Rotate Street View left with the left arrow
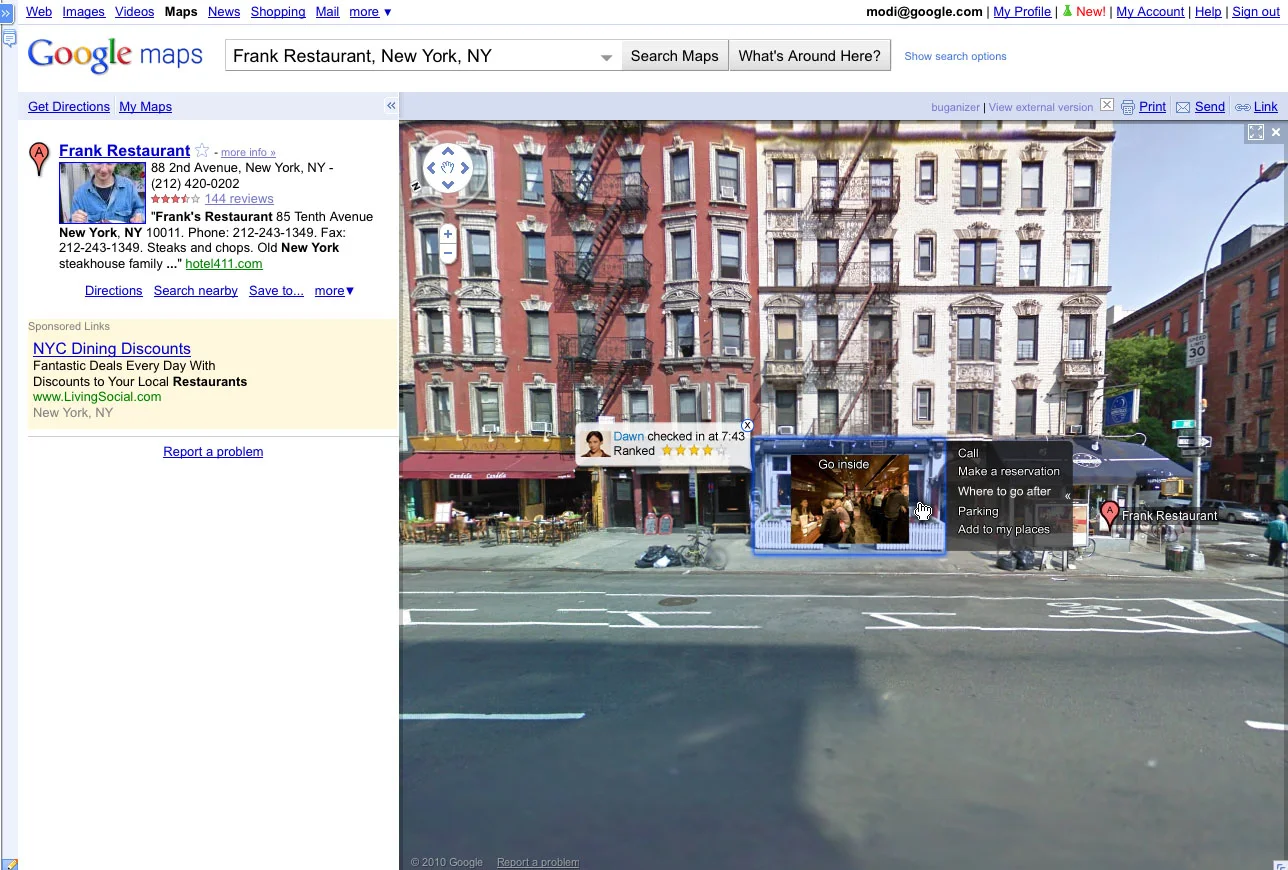Image resolution: width=1288 pixels, height=870 pixels. [x=431, y=168]
